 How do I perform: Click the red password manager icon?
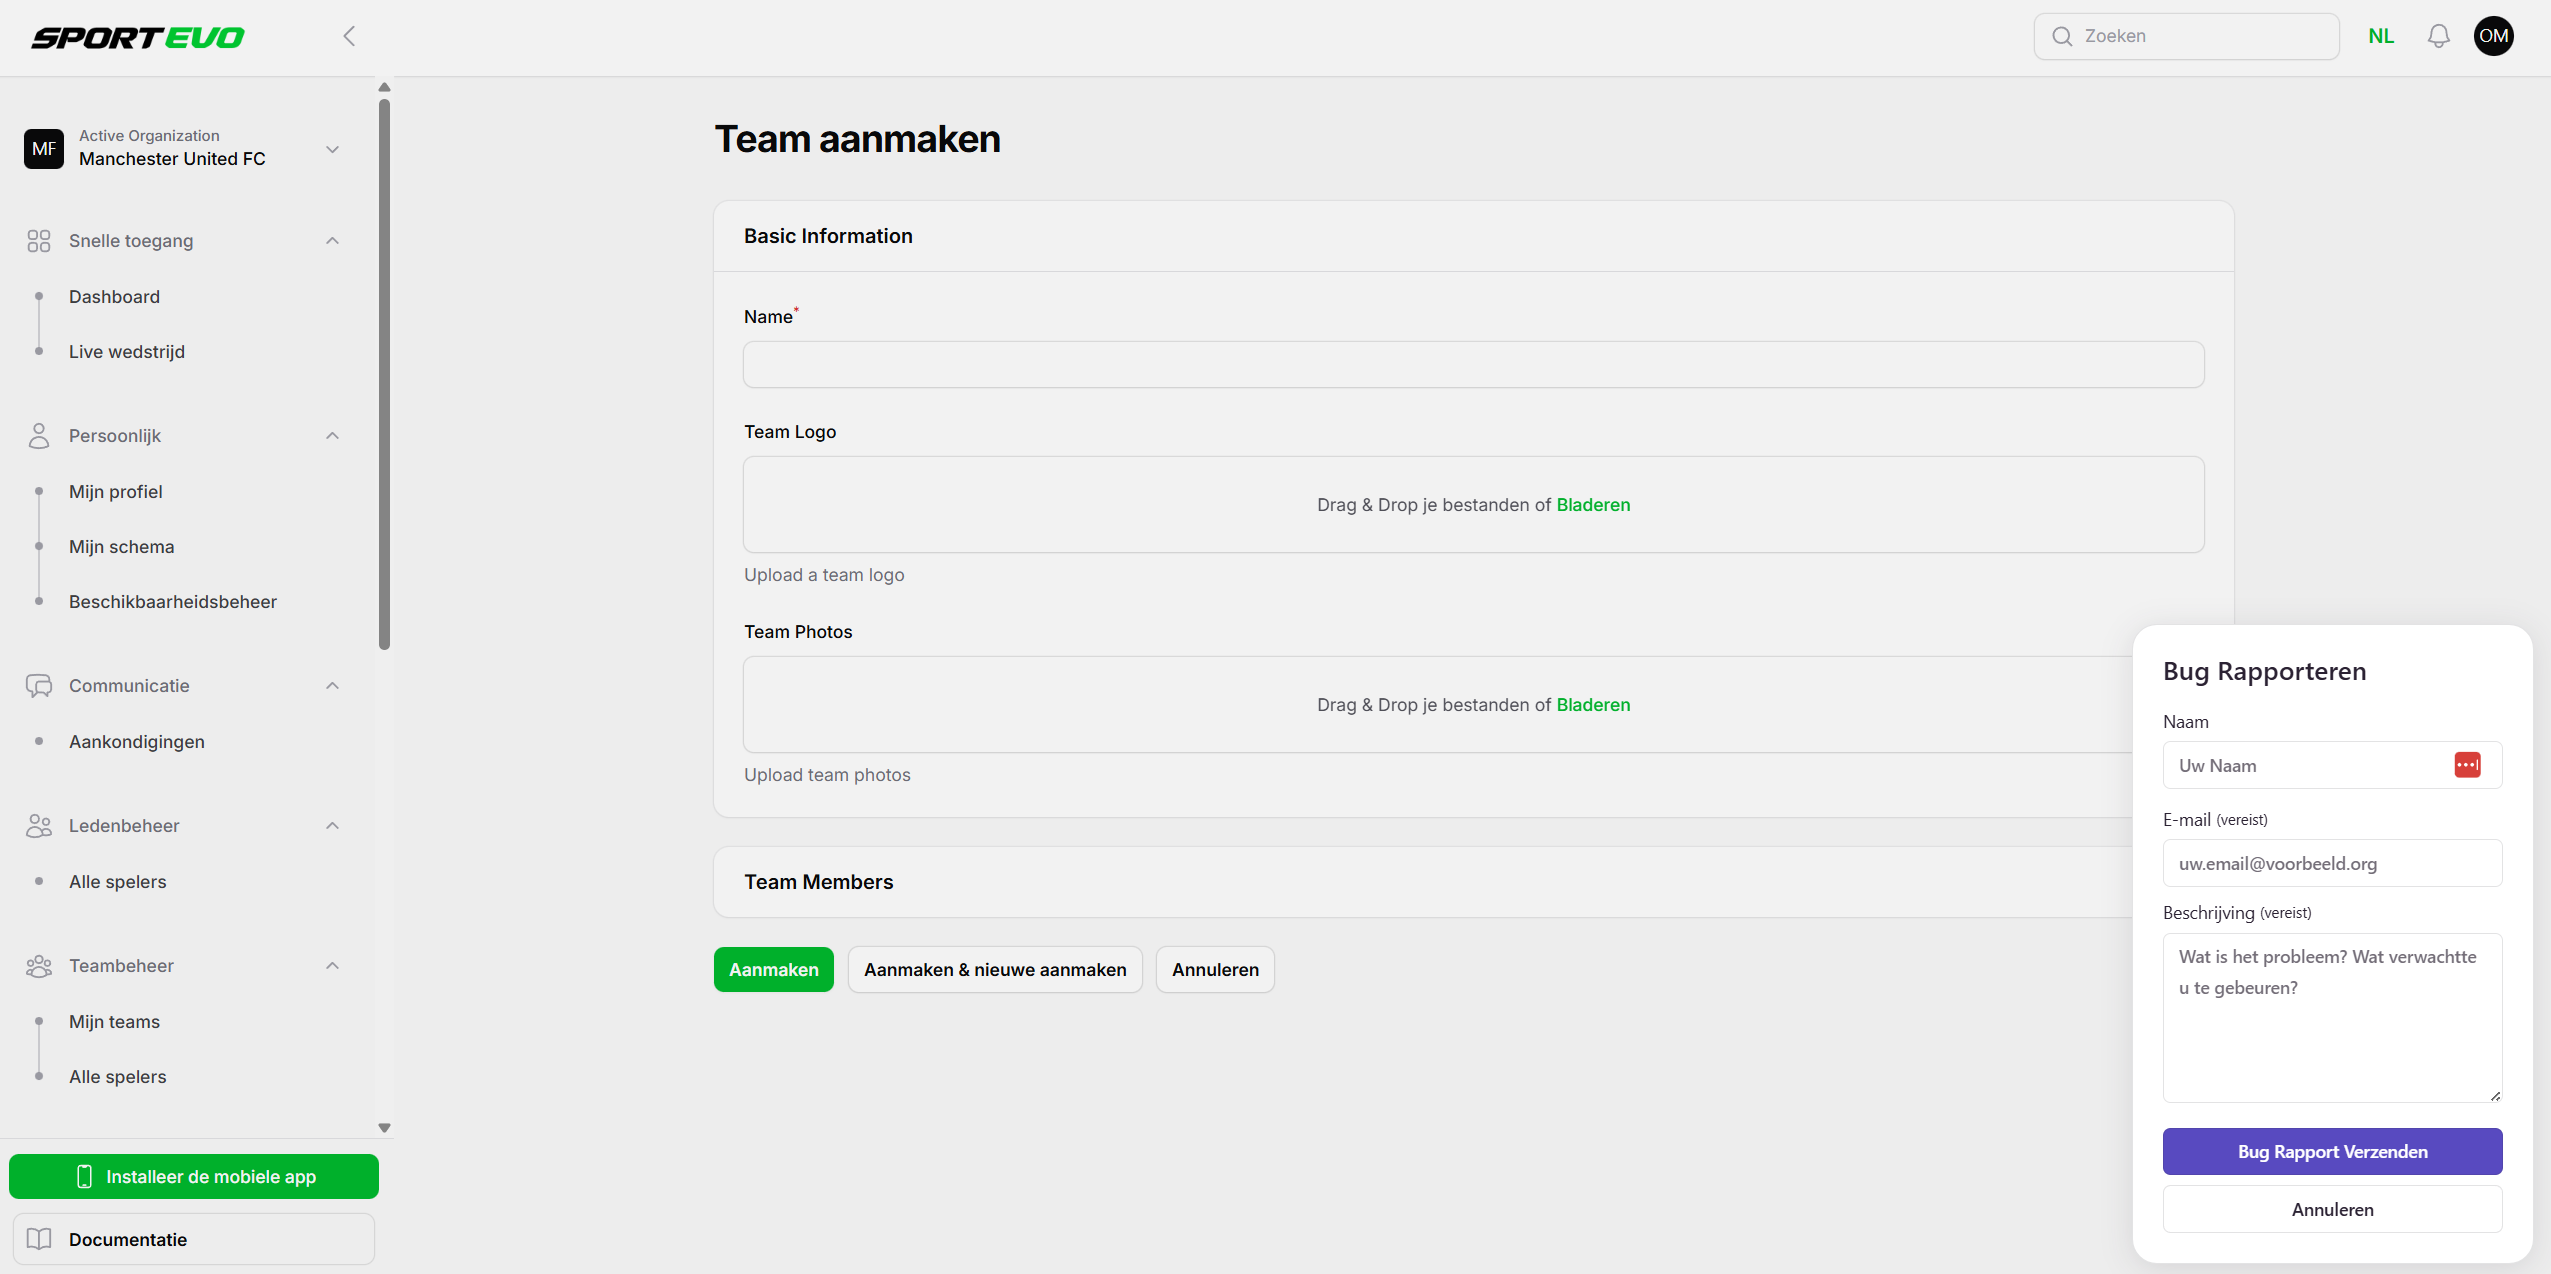click(x=2467, y=765)
